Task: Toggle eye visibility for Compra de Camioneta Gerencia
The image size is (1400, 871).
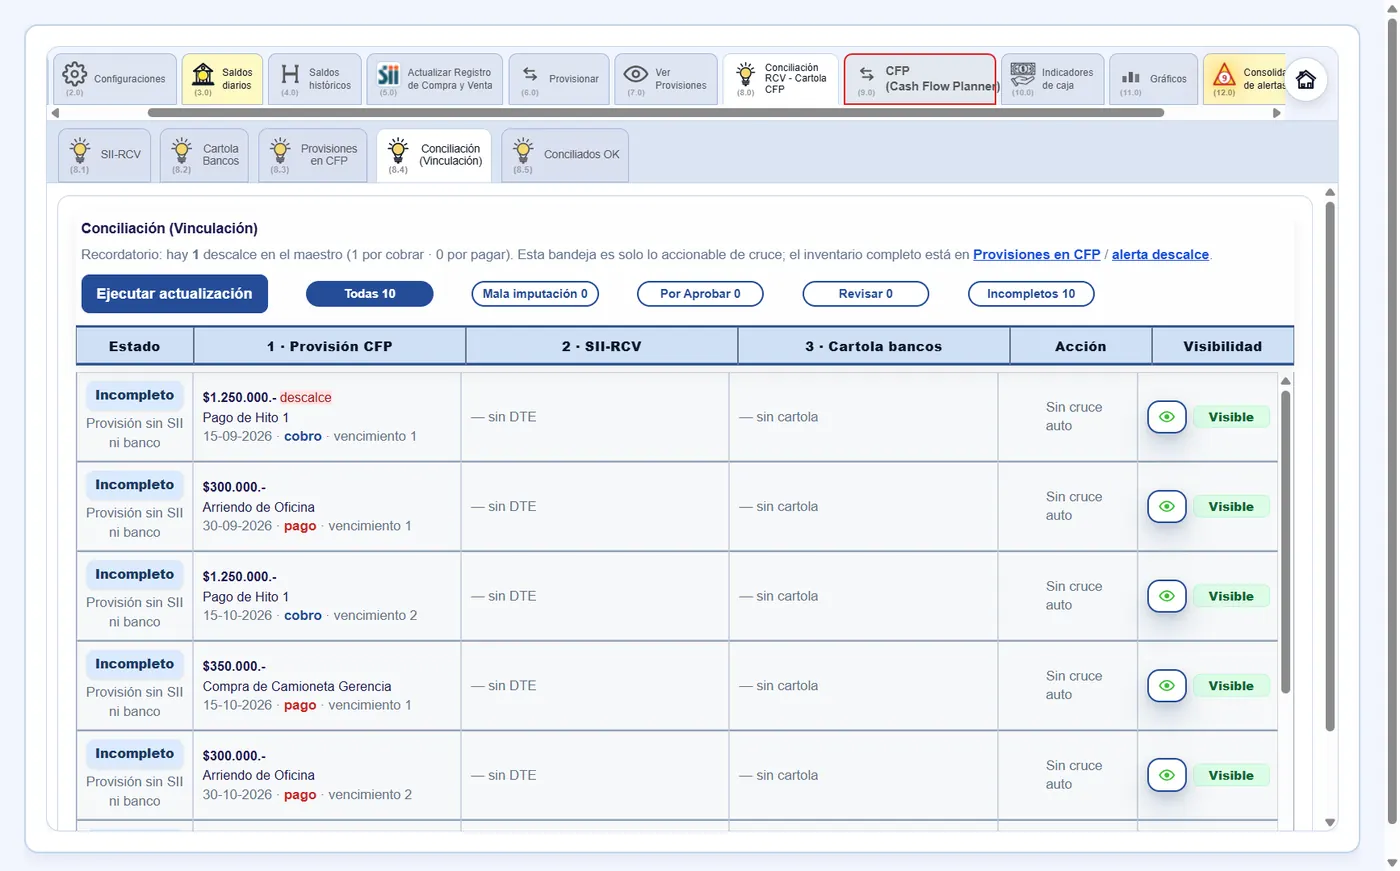Action: click(x=1167, y=686)
